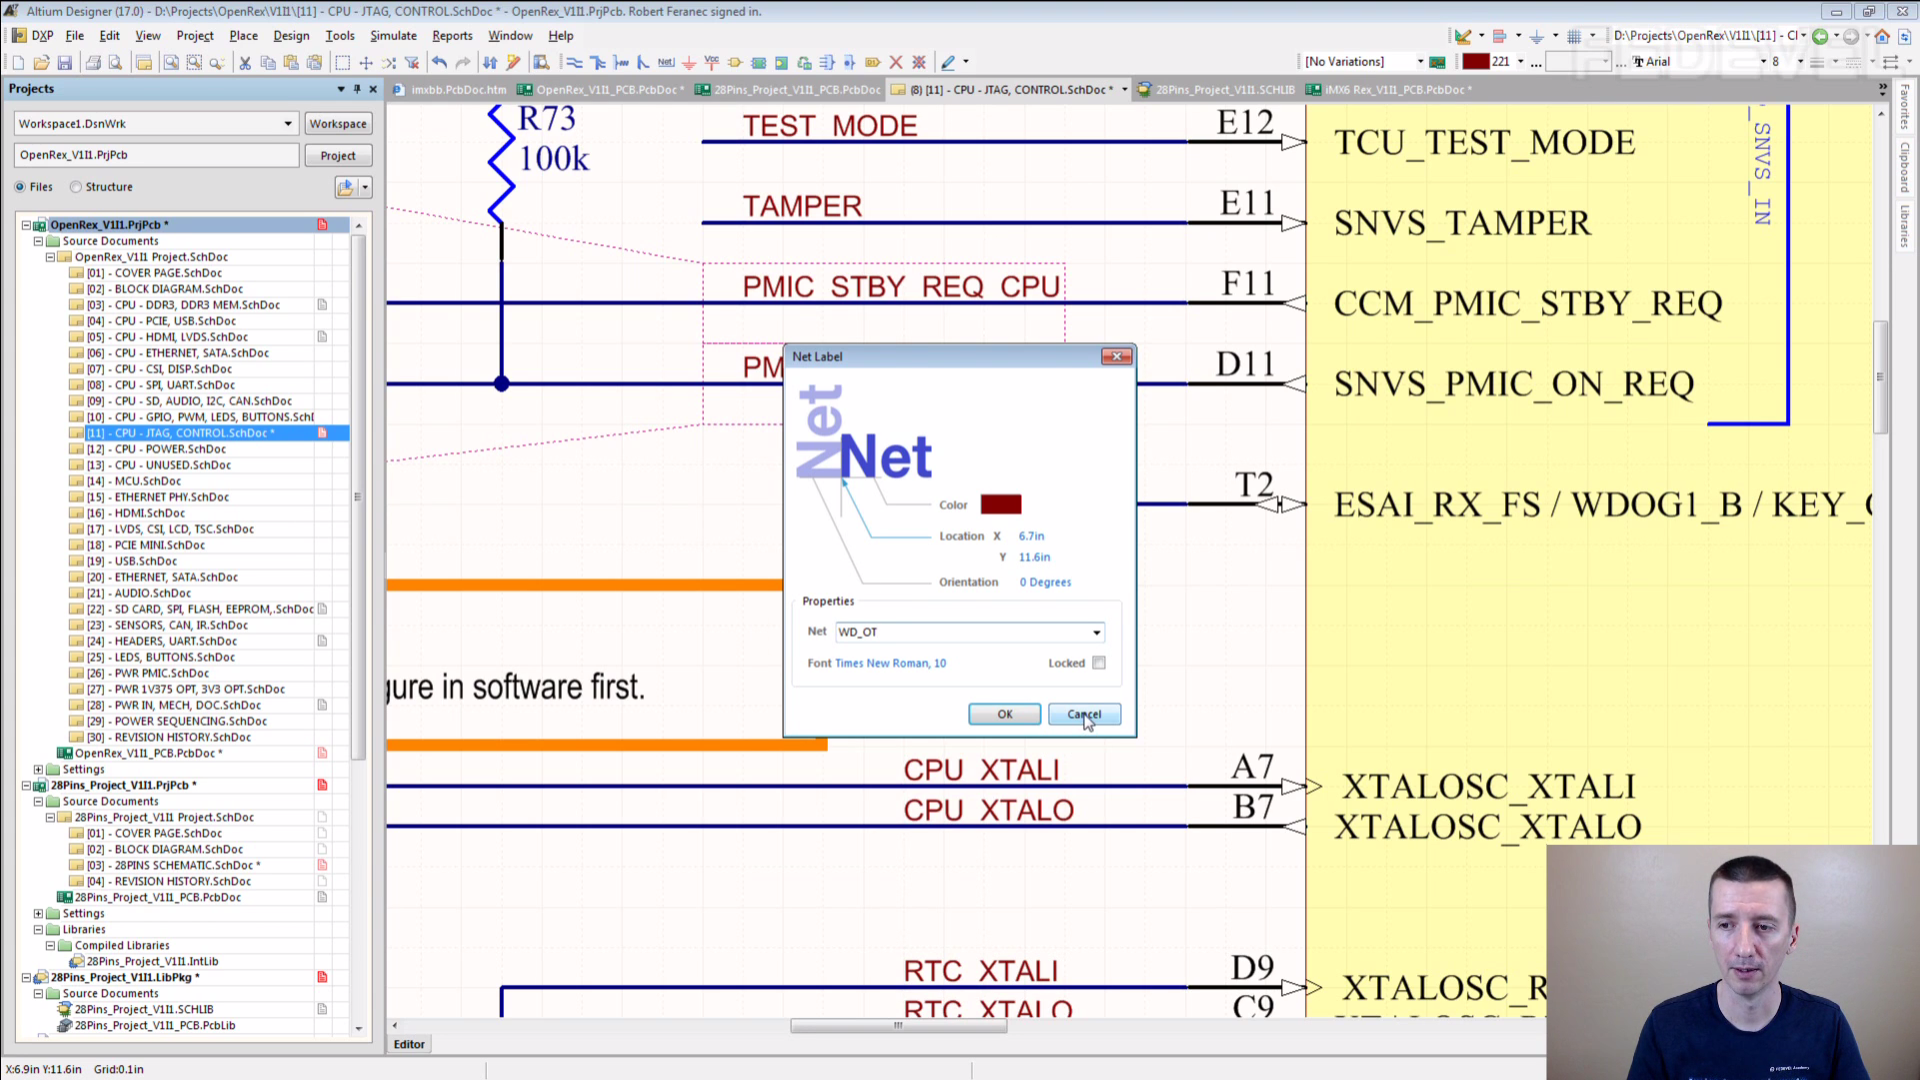The height and width of the screenshot is (1080, 1920).
Task: Select the GND power port tool
Action: [689, 62]
